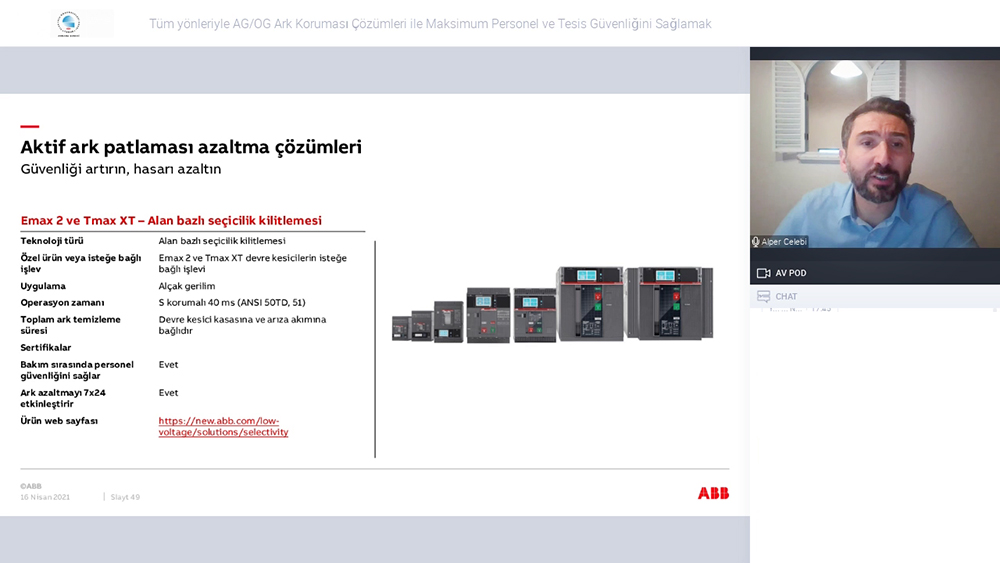The height and width of the screenshot is (563, 1000).
Task: Click the webinar title text in header
Action: (430, 24)
